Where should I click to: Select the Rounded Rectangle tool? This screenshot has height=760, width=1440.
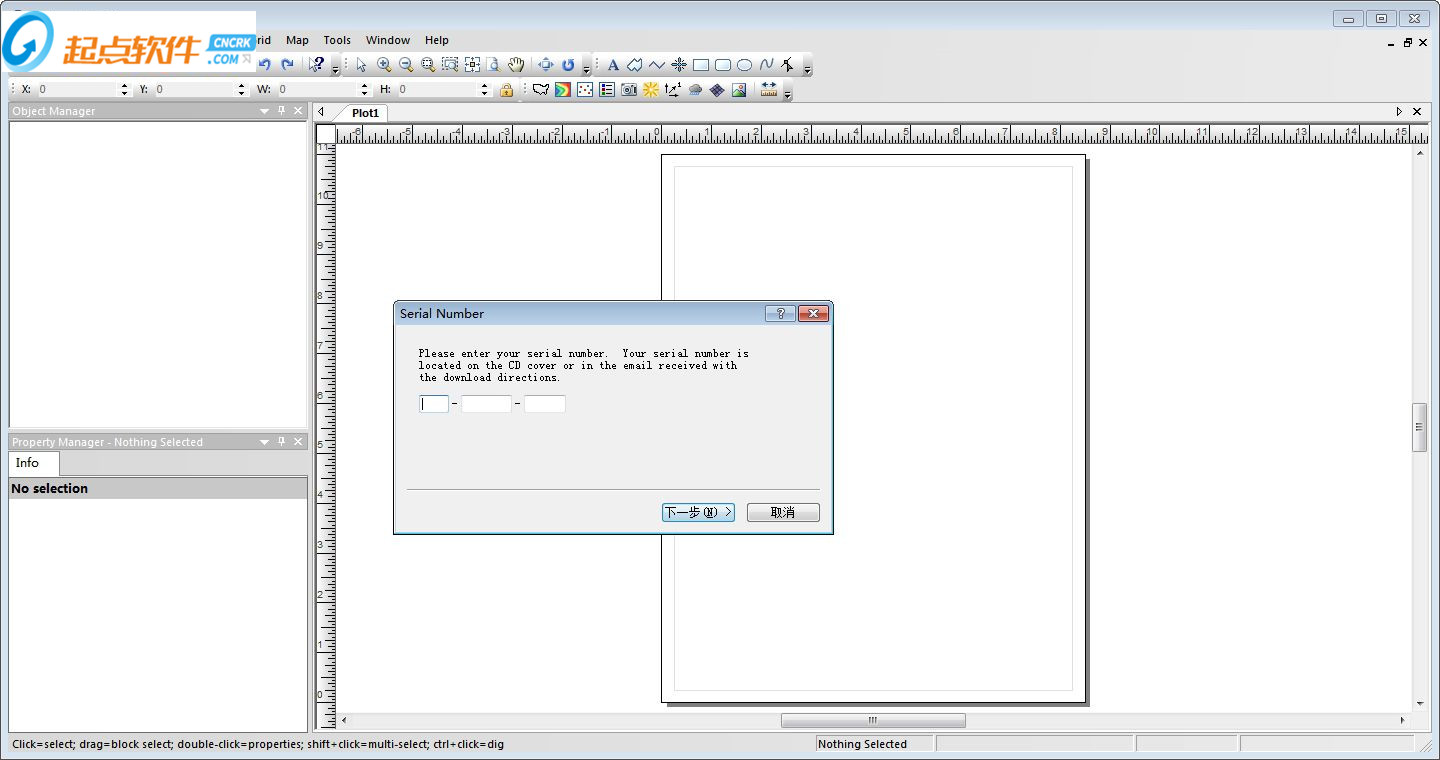pyautogui.click(x=723, y=65)
